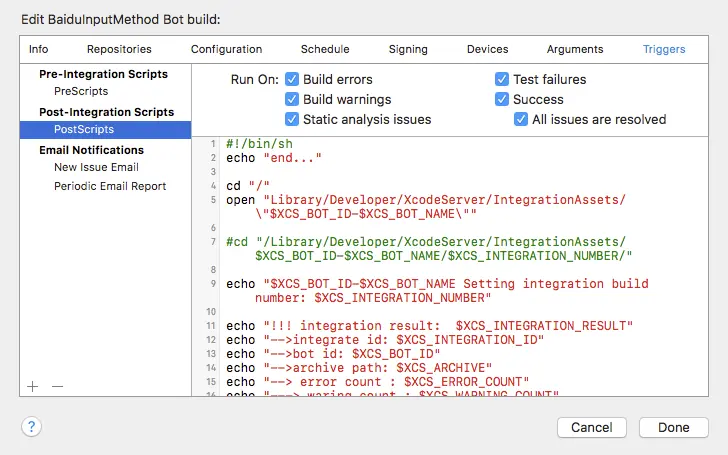Click the error count echo line
Viewport: 728px width, 455px height.
(377, 382)
